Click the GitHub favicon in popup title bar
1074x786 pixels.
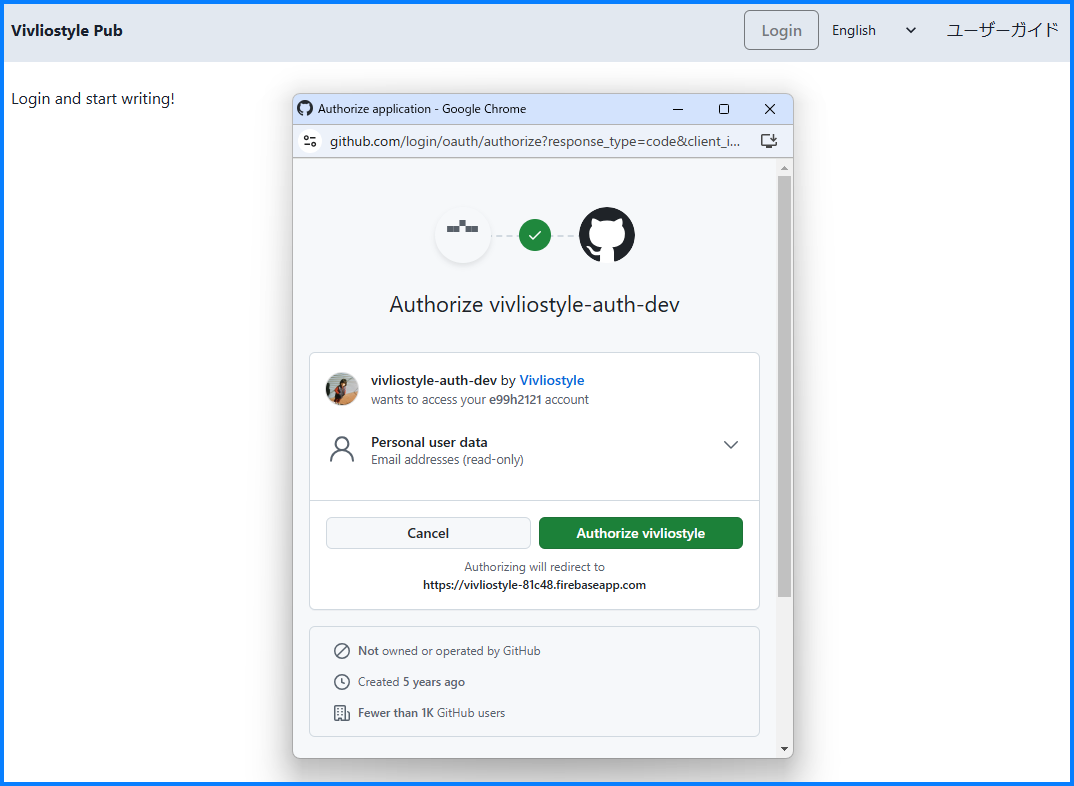[x=305, y=108]
